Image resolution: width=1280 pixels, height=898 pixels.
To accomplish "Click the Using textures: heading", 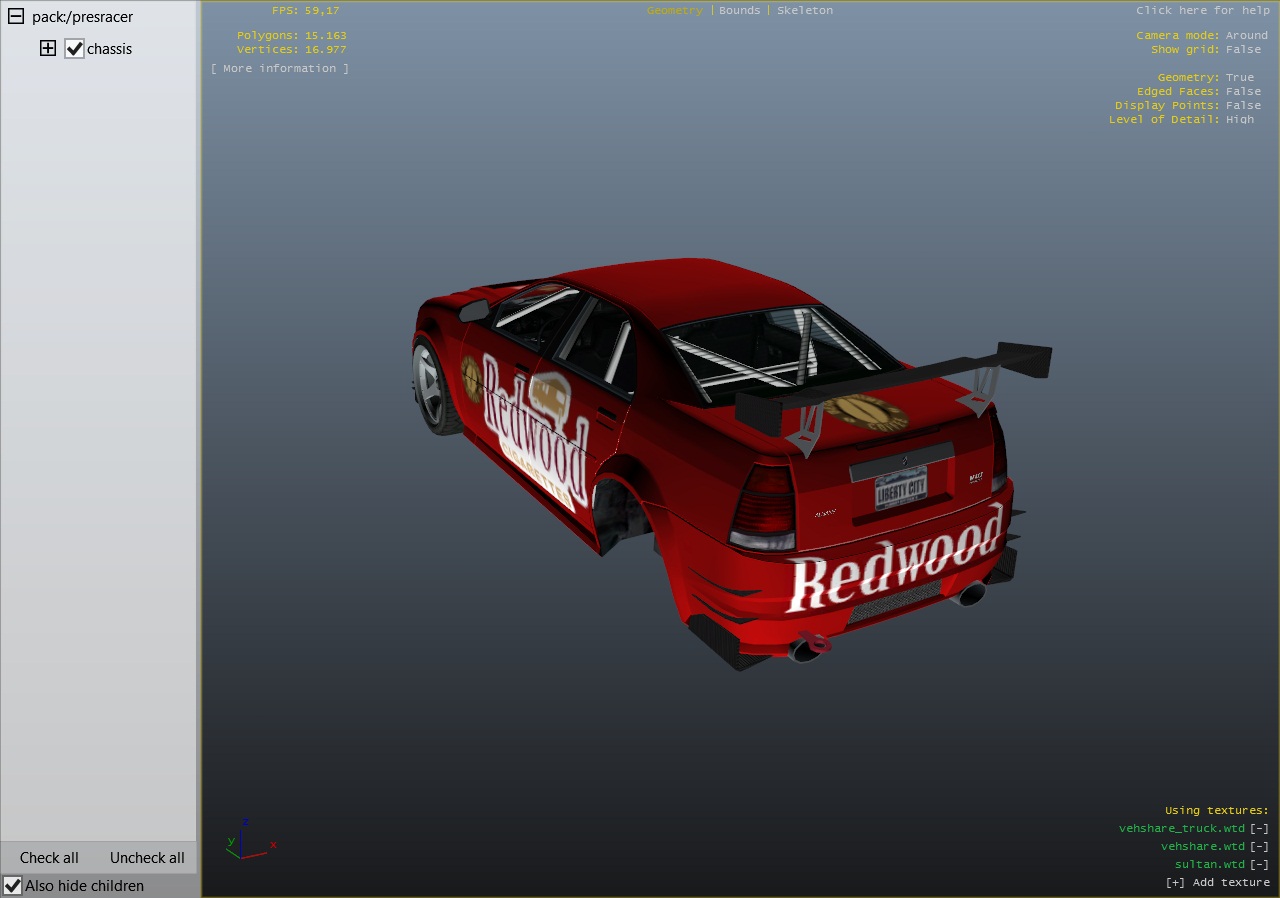I will click(1217, 810).
